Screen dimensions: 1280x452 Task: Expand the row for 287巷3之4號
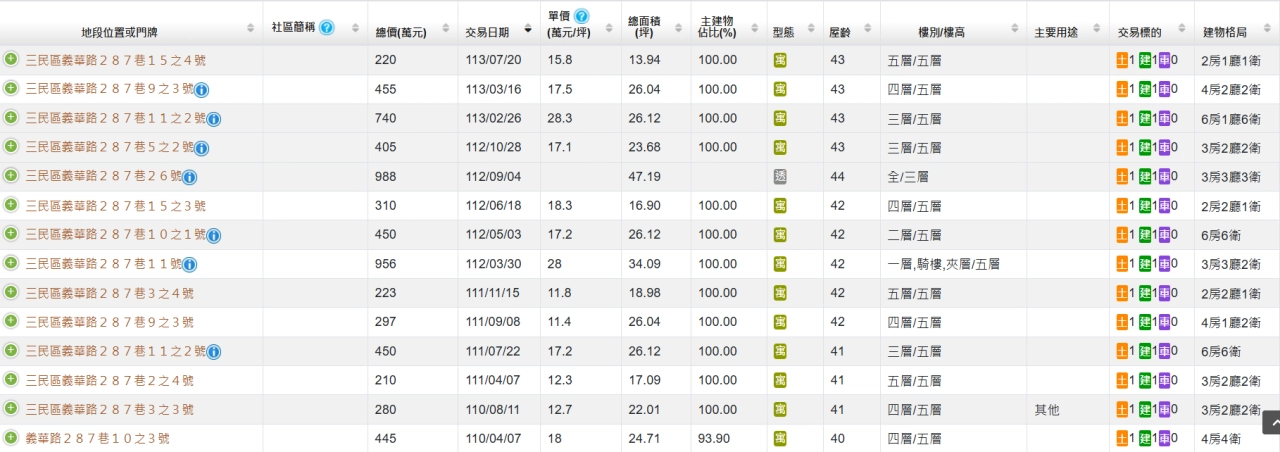click(11, 293)
